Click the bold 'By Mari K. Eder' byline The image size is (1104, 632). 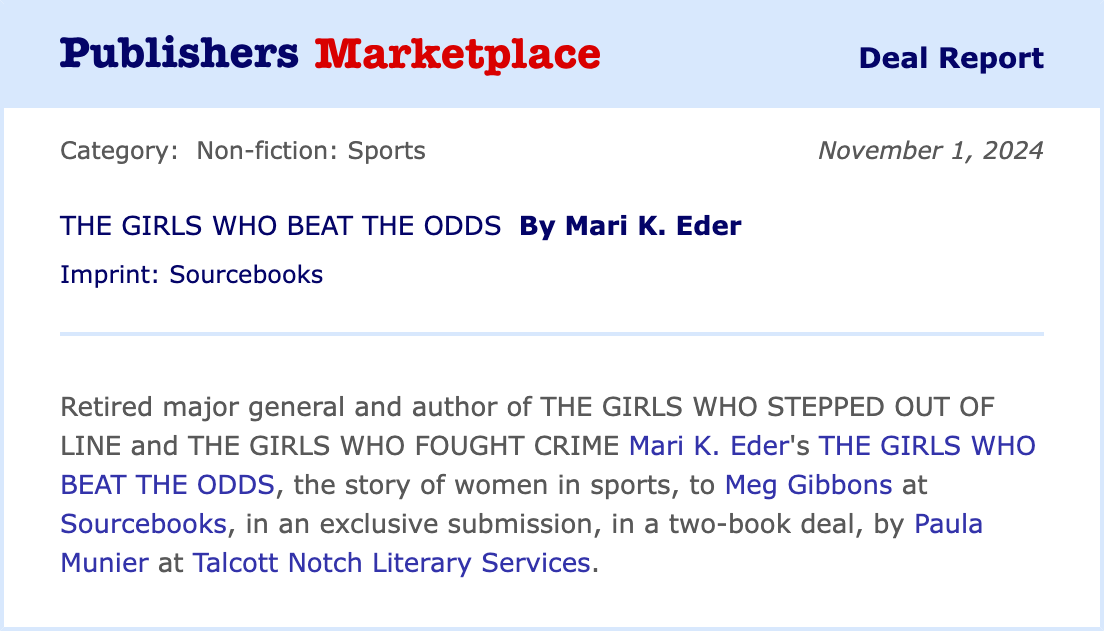pyautogui.click(x=630, y=226)
